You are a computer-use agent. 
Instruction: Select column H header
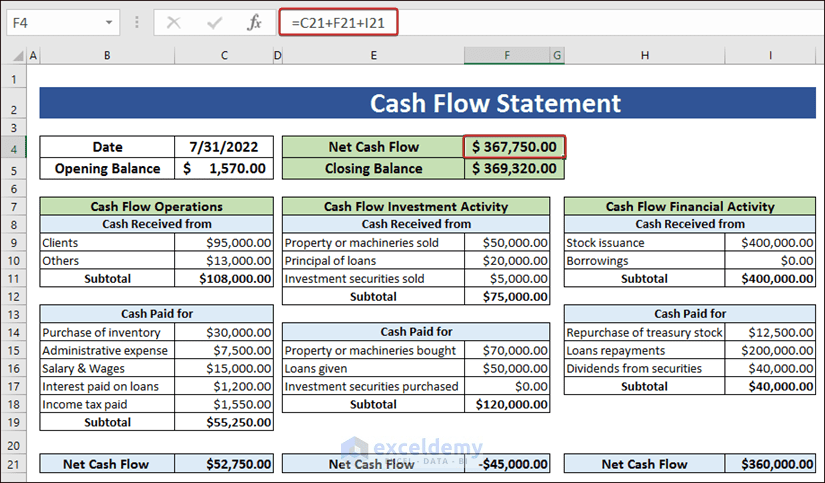point(645,55)
